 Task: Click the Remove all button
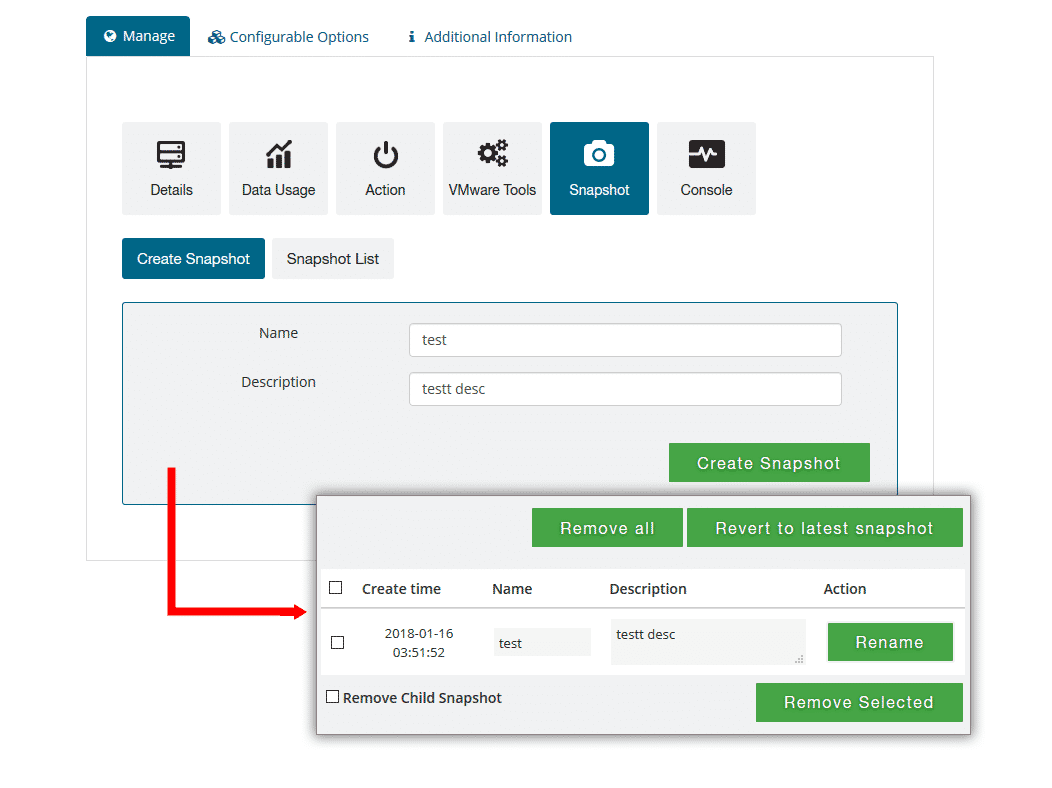[607, 528]
